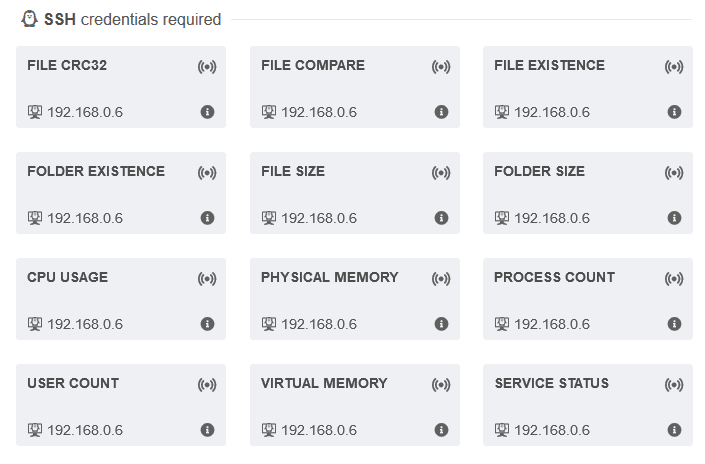Open info for FILE EXISTENCE monitor
The width and height of the screenshot is (705, 464).
coord(674,112)
